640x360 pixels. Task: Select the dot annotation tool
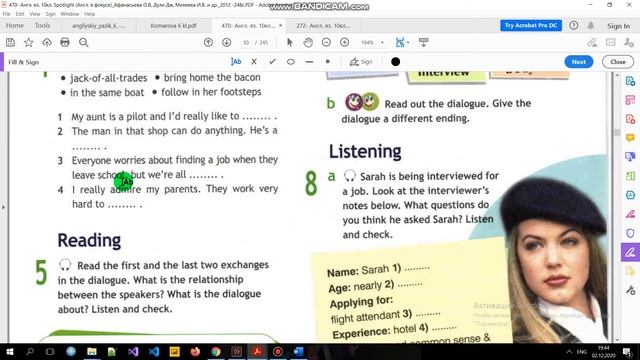tap(327, 62)
